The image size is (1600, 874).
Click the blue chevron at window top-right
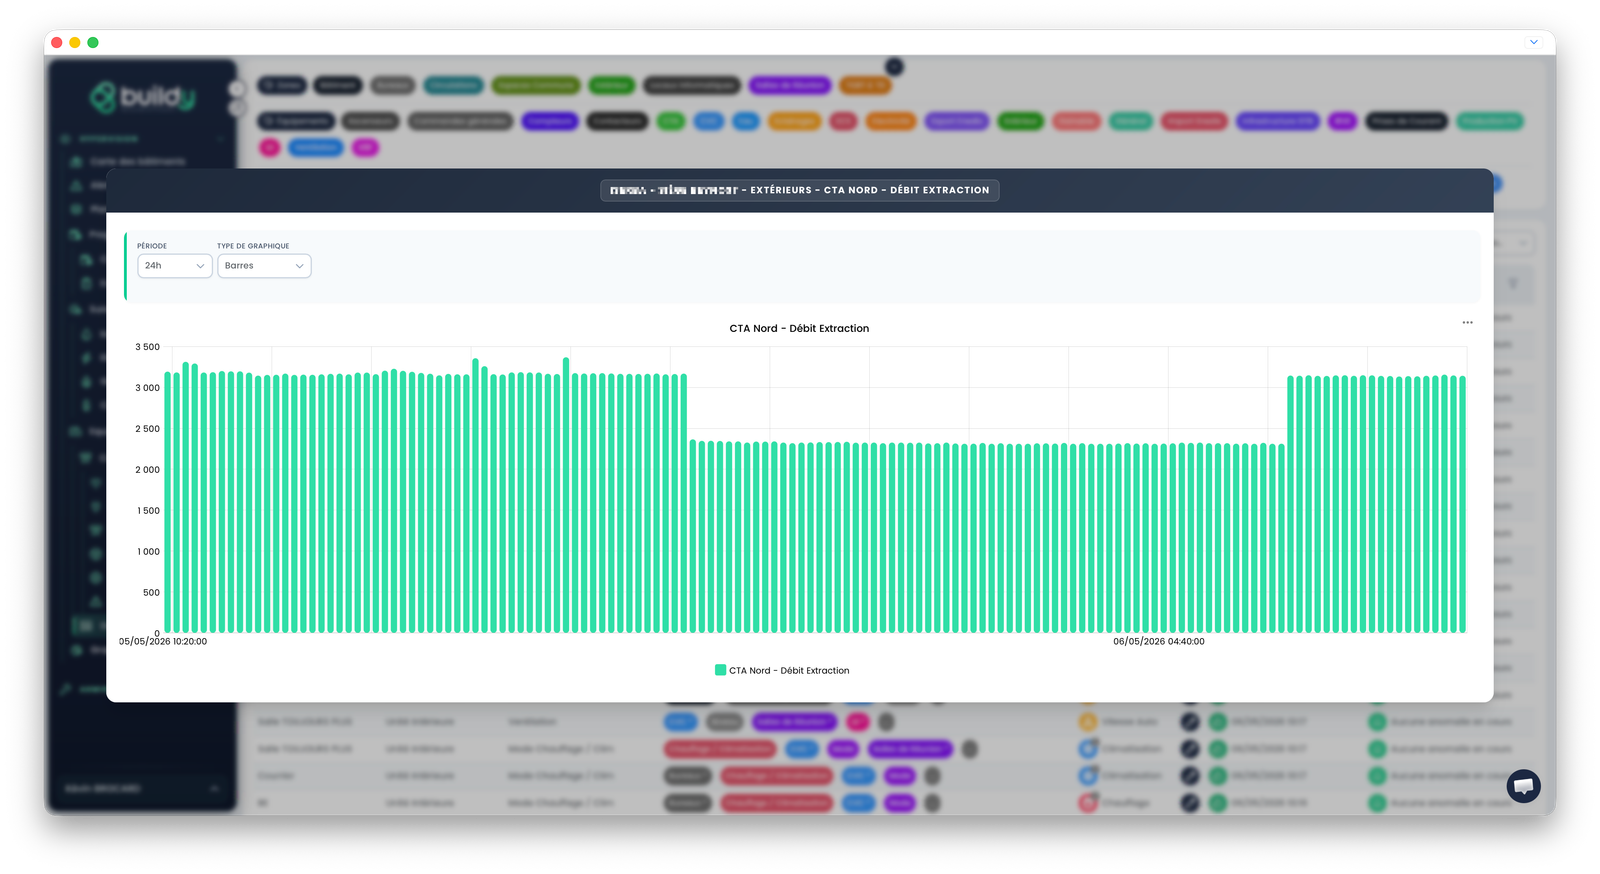[1533, 42]
